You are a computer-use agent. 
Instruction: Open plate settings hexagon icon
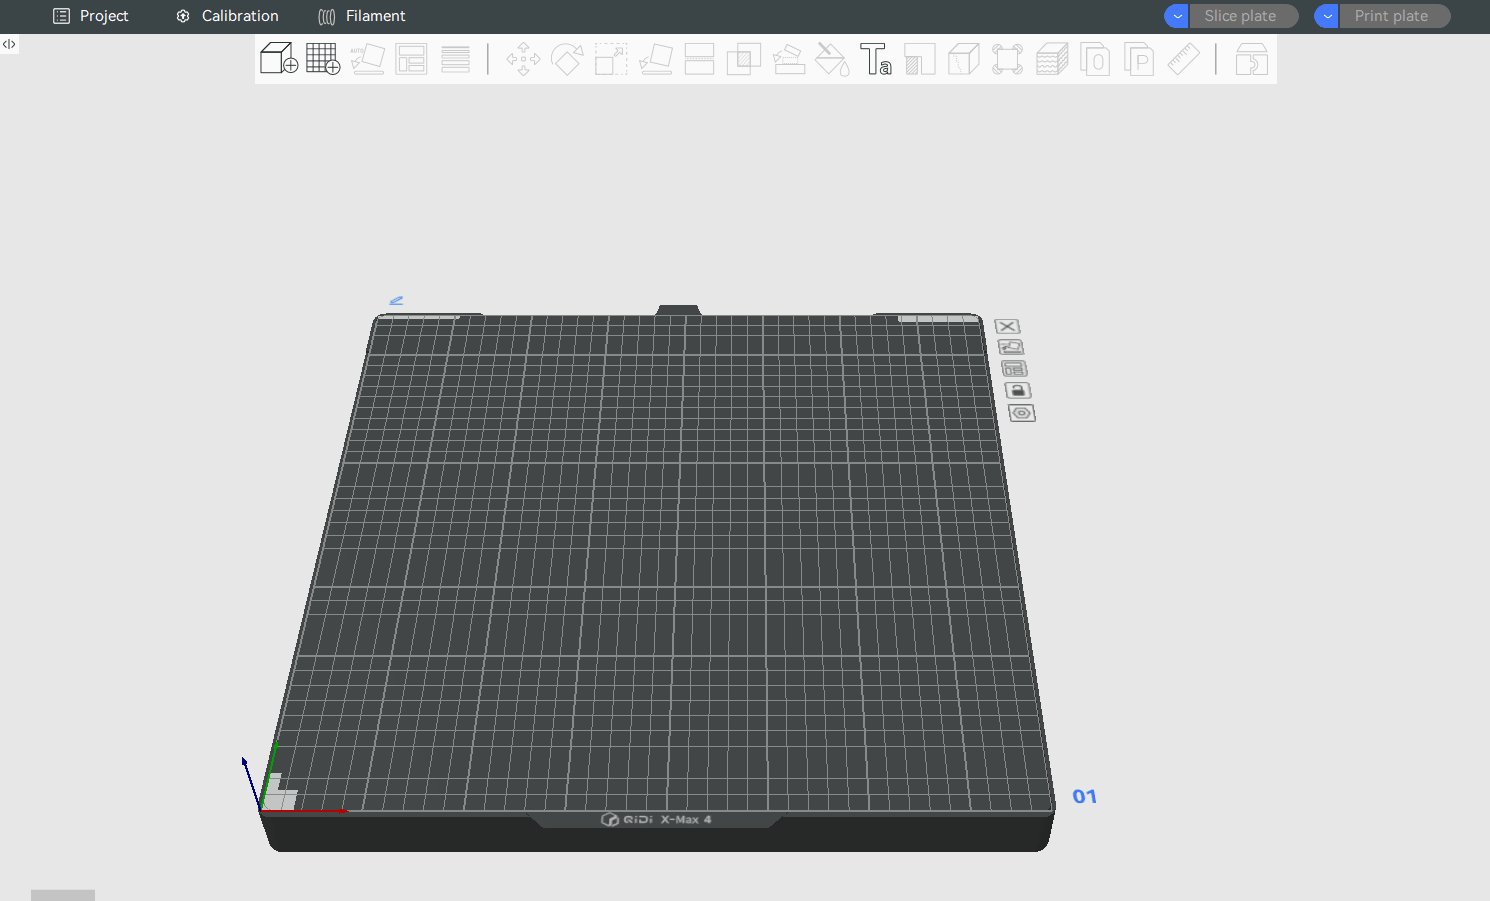click(1022, 413)
